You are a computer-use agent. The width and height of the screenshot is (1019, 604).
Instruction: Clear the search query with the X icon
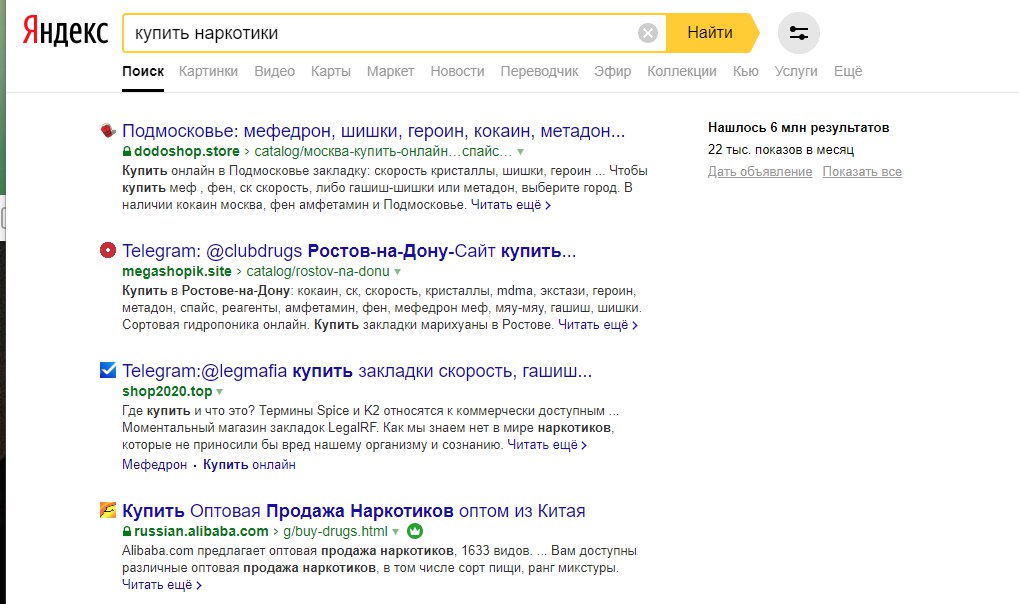[x=647, y=33]
